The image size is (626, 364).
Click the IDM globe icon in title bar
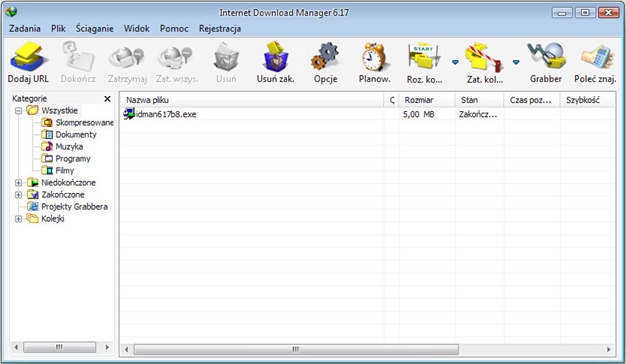coord(11,12)
